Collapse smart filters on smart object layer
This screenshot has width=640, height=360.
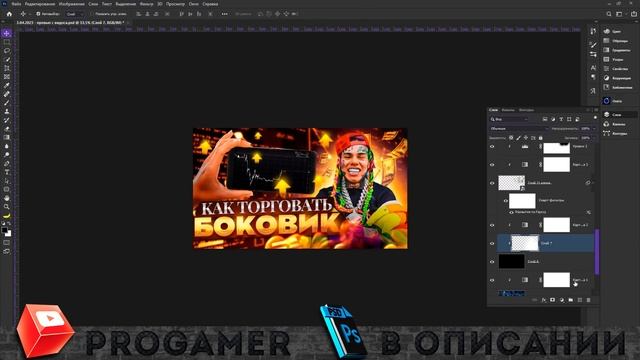[x=593, y=183]
